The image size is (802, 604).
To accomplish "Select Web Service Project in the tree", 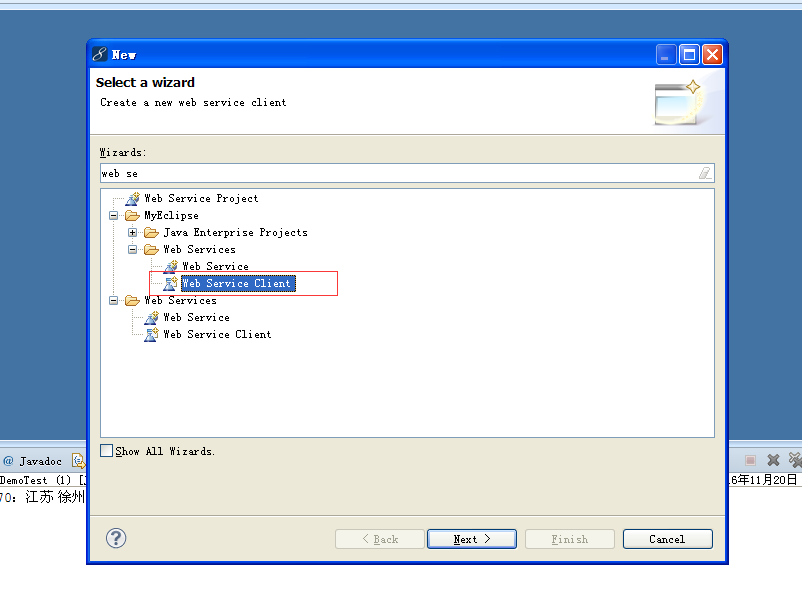I will tap(201, 198).
